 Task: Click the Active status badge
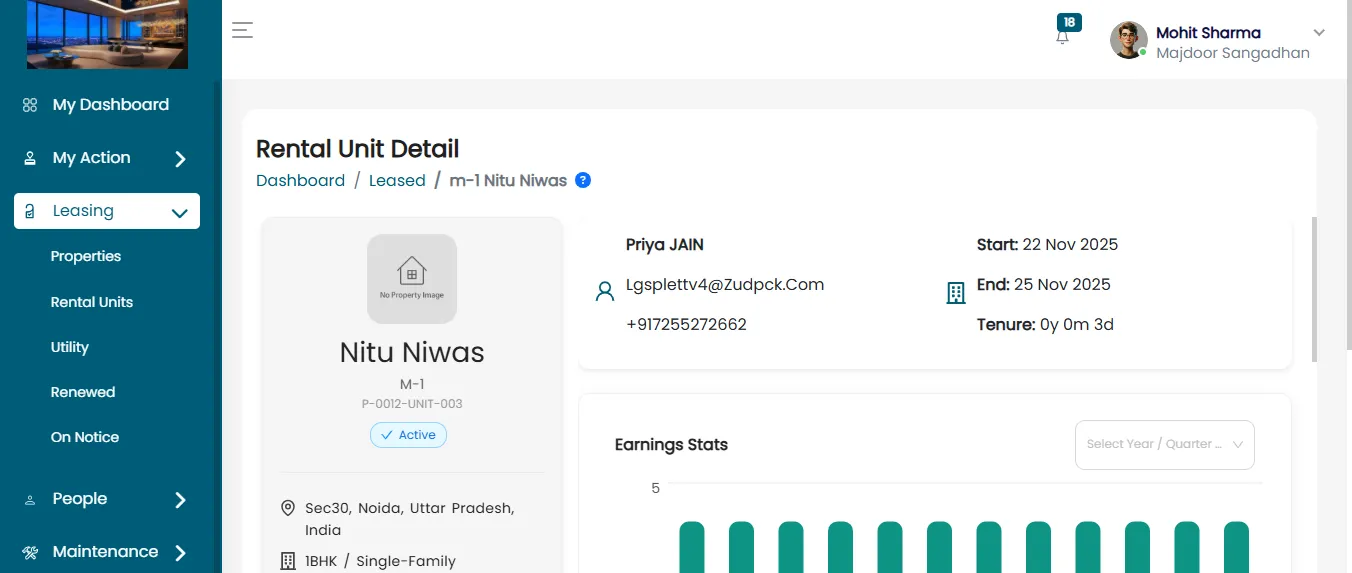(409, 435)
